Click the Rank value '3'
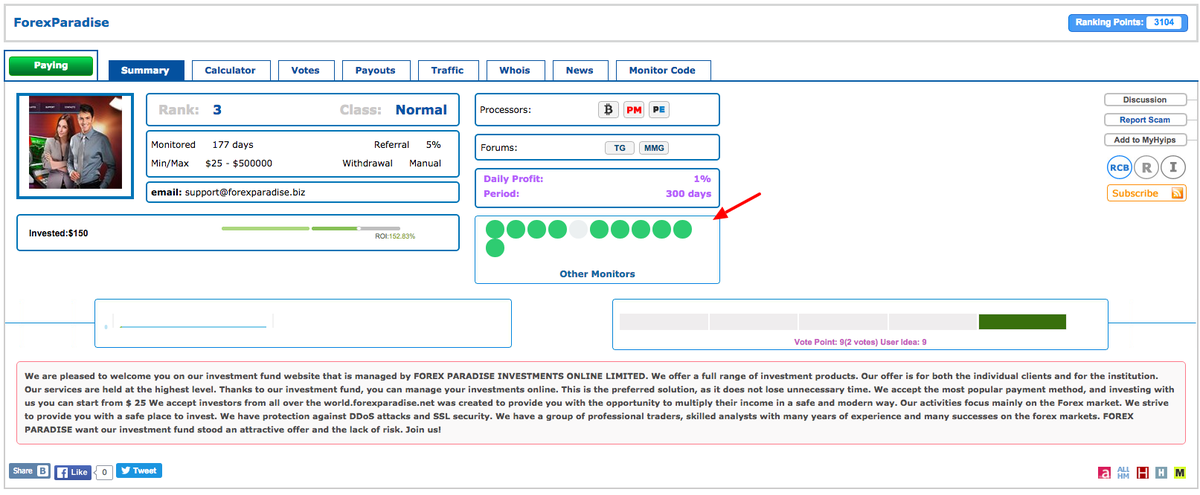 [217, 110]
